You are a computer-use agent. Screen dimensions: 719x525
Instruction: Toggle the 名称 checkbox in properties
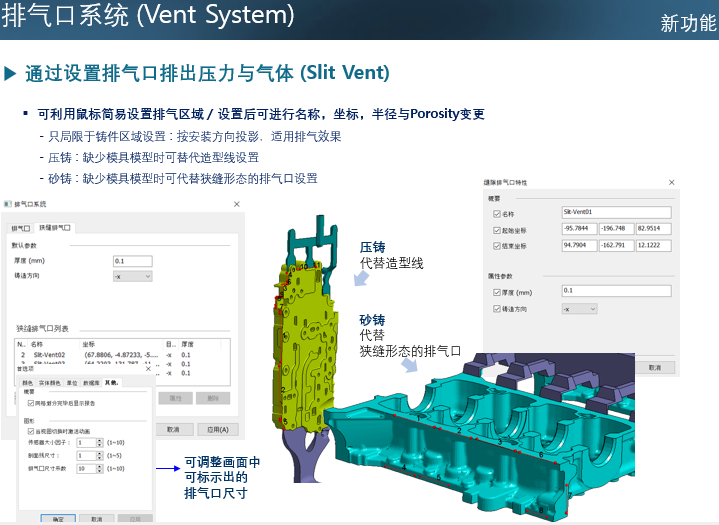point(497,213)
